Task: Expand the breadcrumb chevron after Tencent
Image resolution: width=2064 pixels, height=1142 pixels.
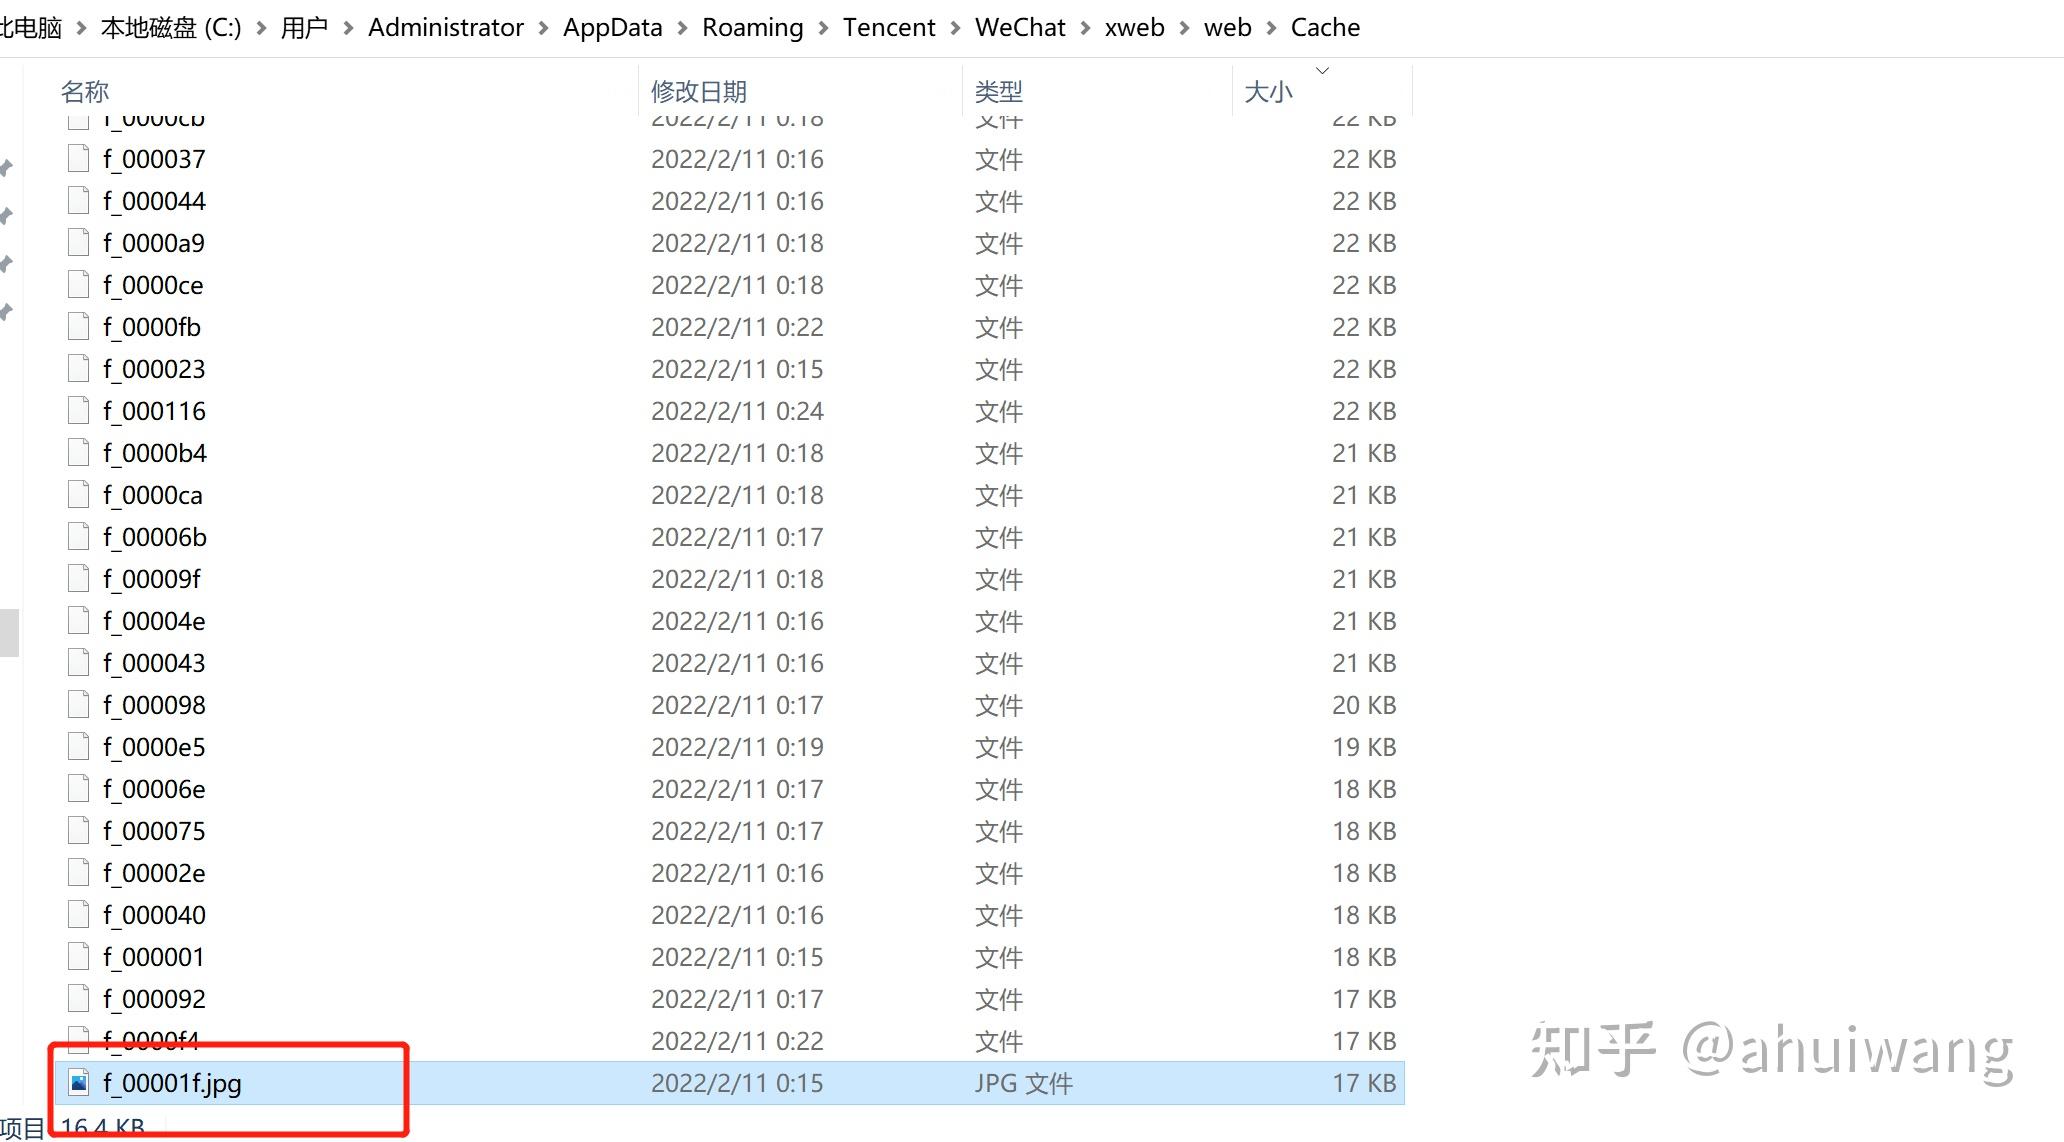Action: pyautogui.click(x=955, y=28)
